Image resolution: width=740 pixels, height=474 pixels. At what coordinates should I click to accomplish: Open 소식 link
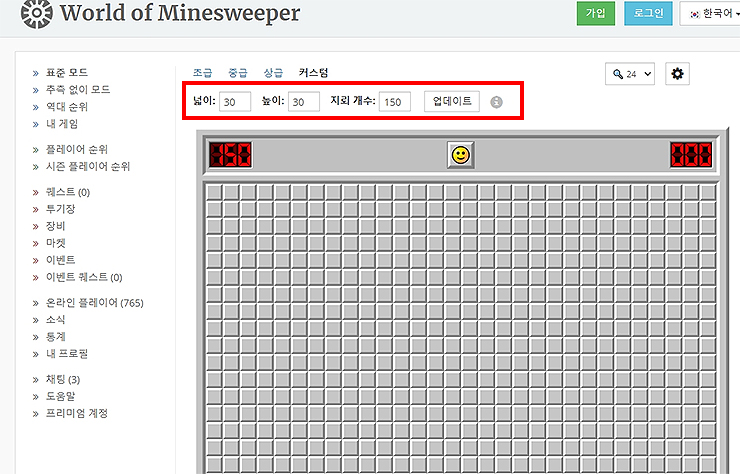point(55,320)
